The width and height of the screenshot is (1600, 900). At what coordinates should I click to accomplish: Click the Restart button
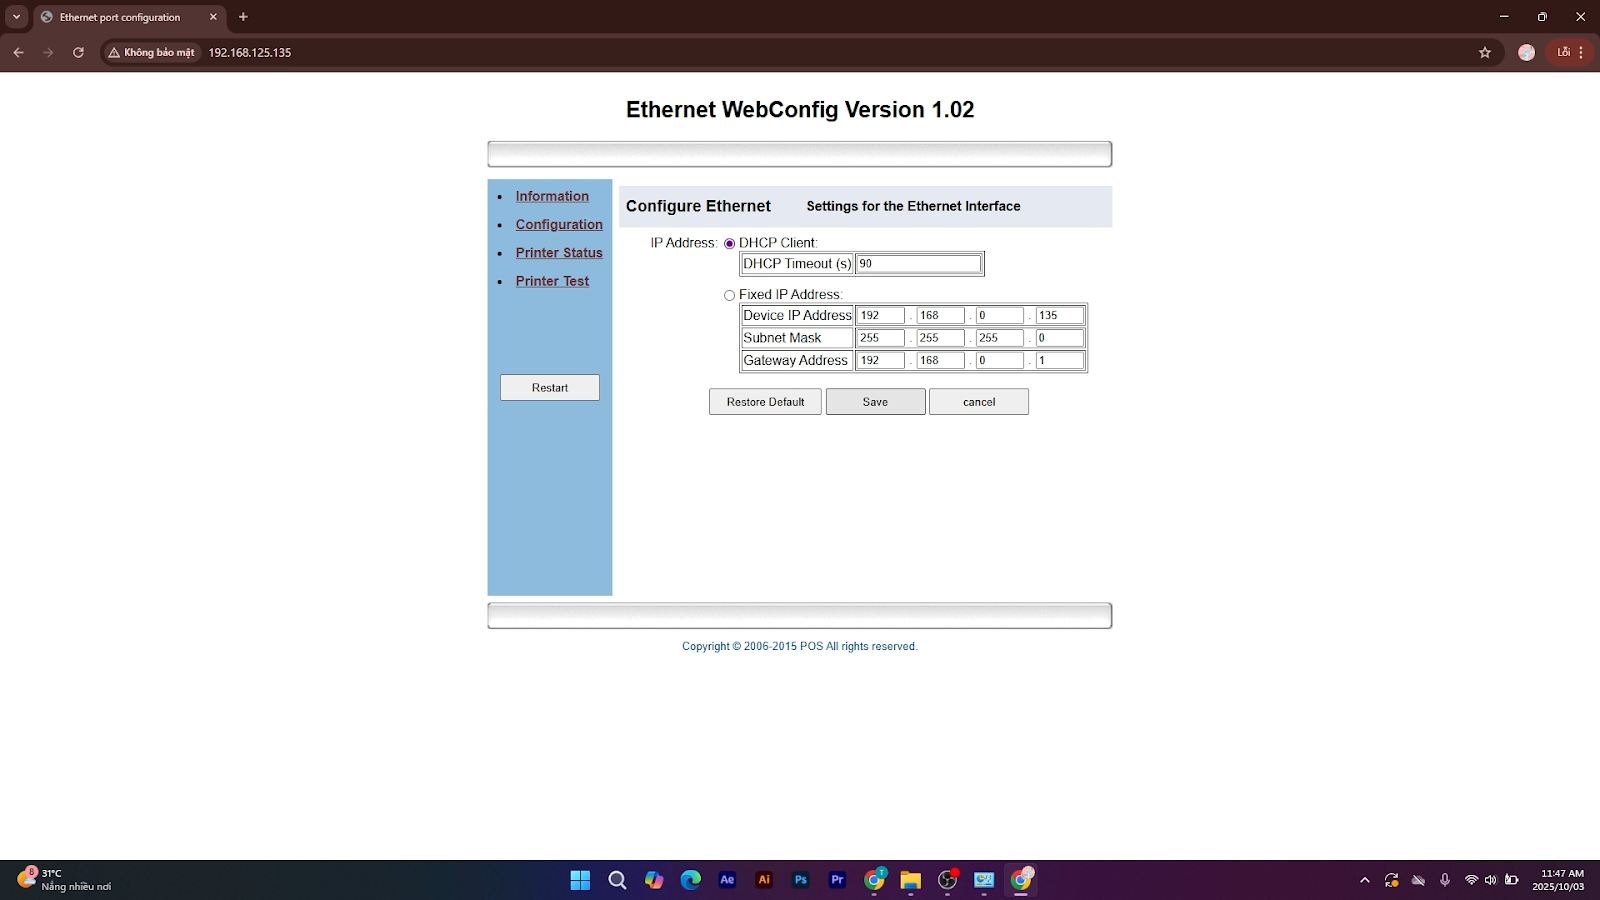550,388
